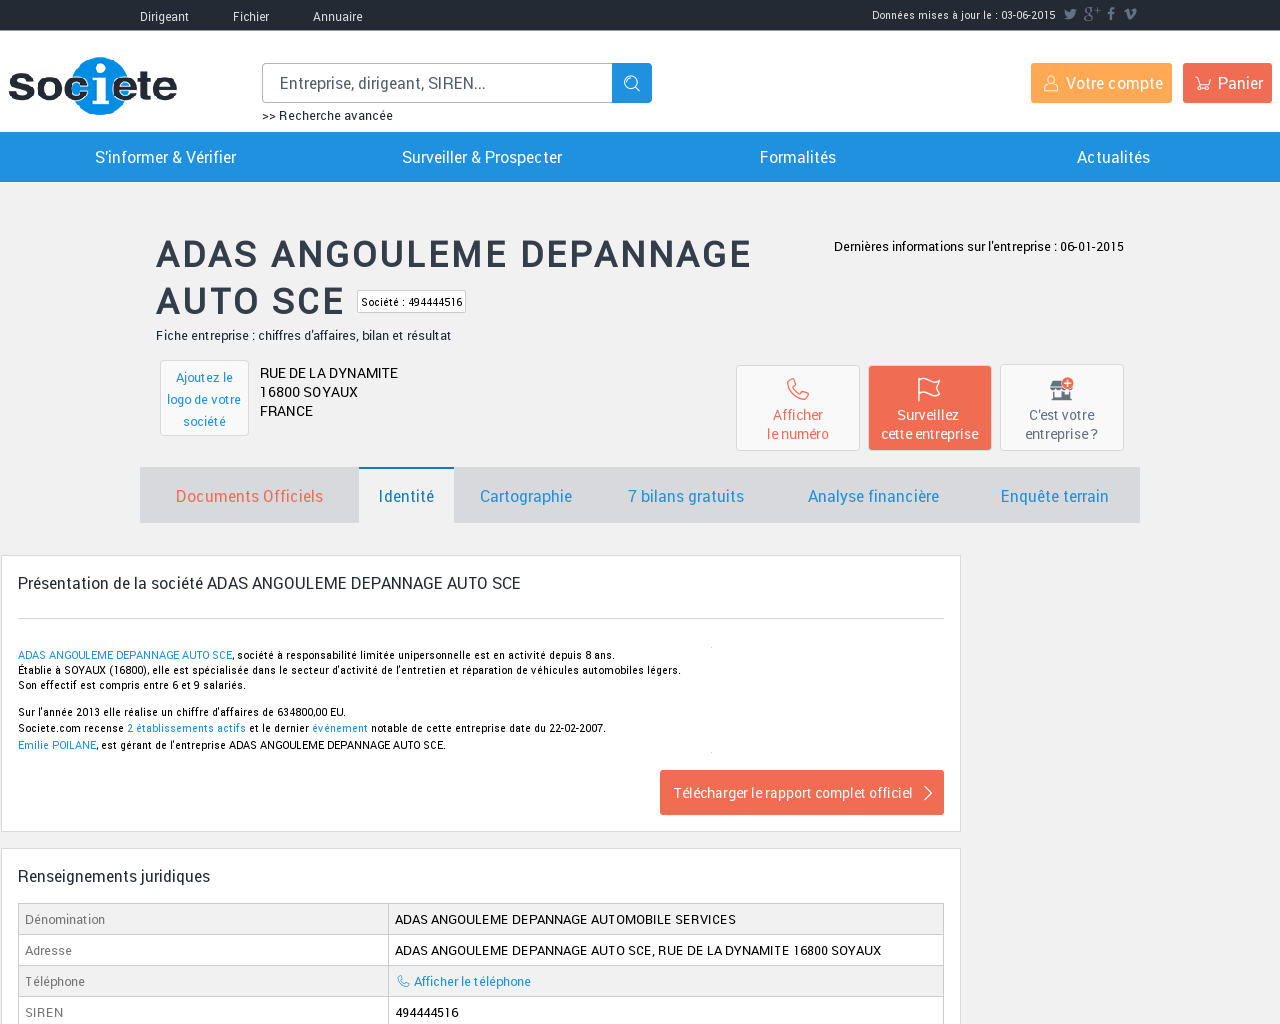1280x1024 pixels.
Task: Click the Votre compte button
Action: pos(1101,83)
